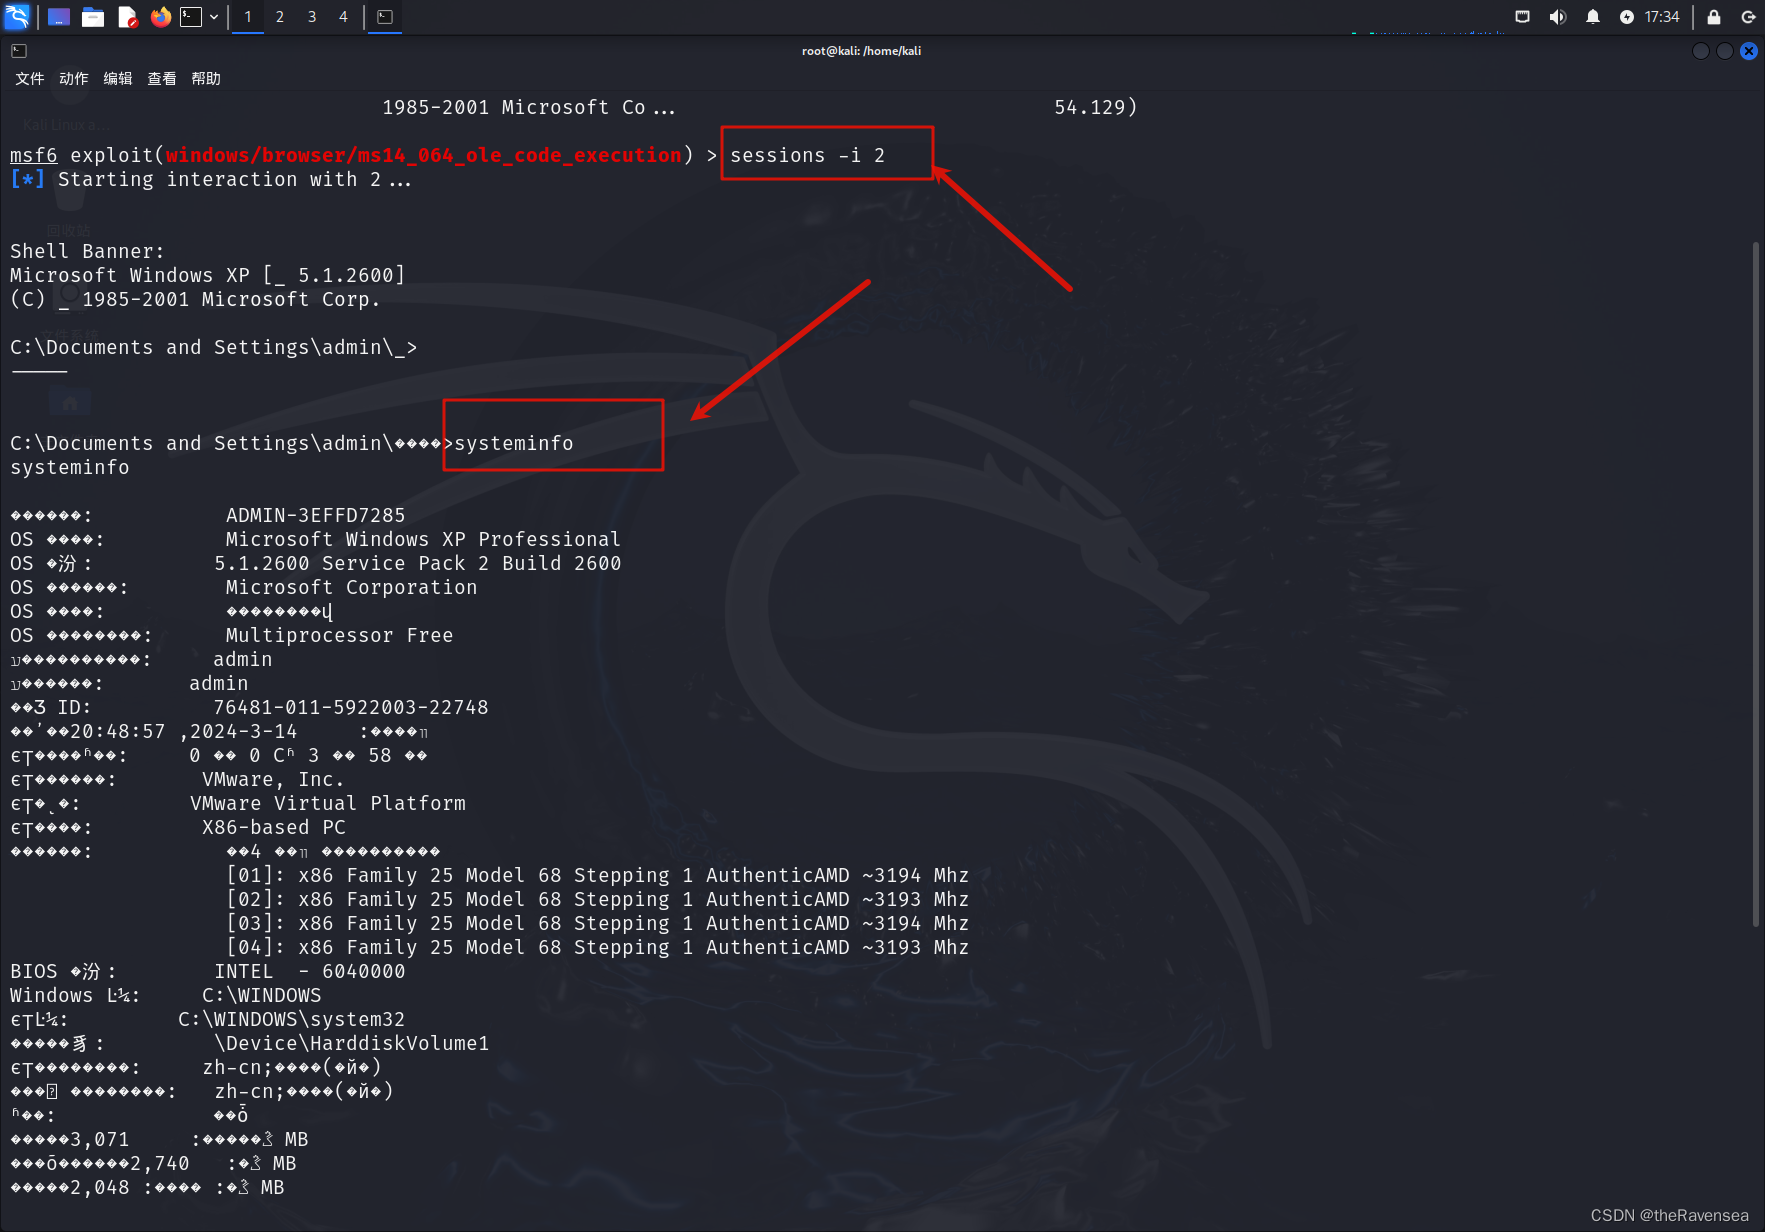This screenshot has height=1232, width=1765.
Task: Click '\Device\HarddiskVolume1' text
Action: point(352,1043)
